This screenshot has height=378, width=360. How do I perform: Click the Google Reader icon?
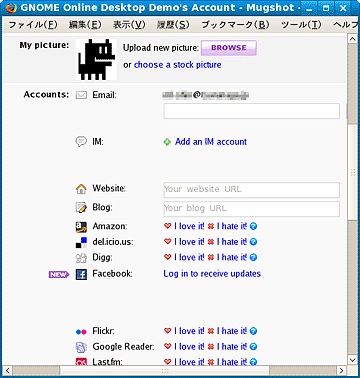tap(81, 347)
